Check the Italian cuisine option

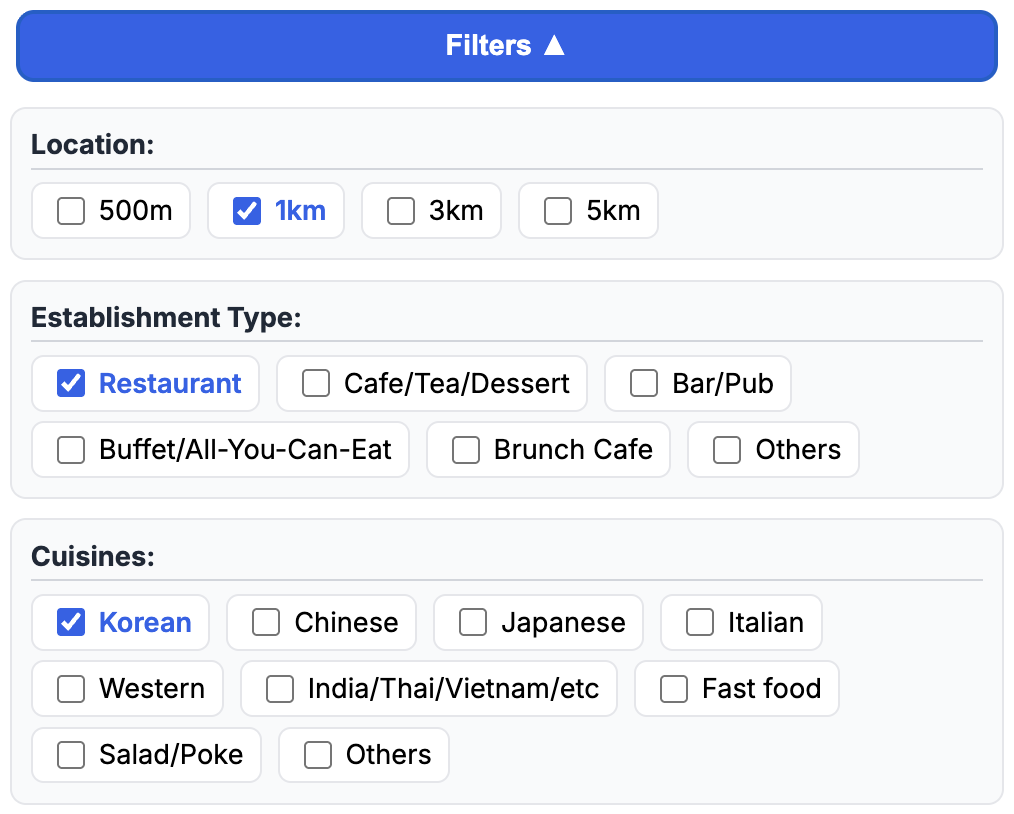click(700, 622)
